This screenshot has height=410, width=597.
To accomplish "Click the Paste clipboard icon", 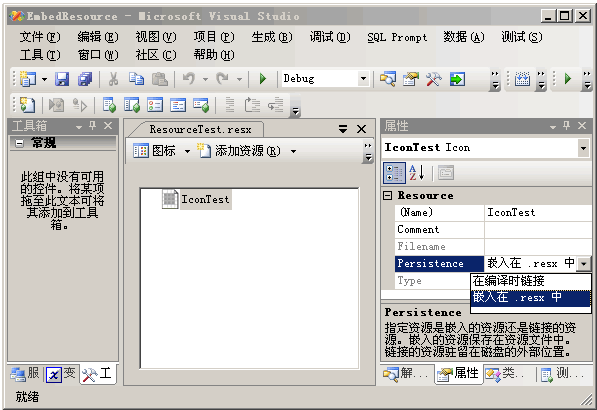I will (x=160, y=79).
